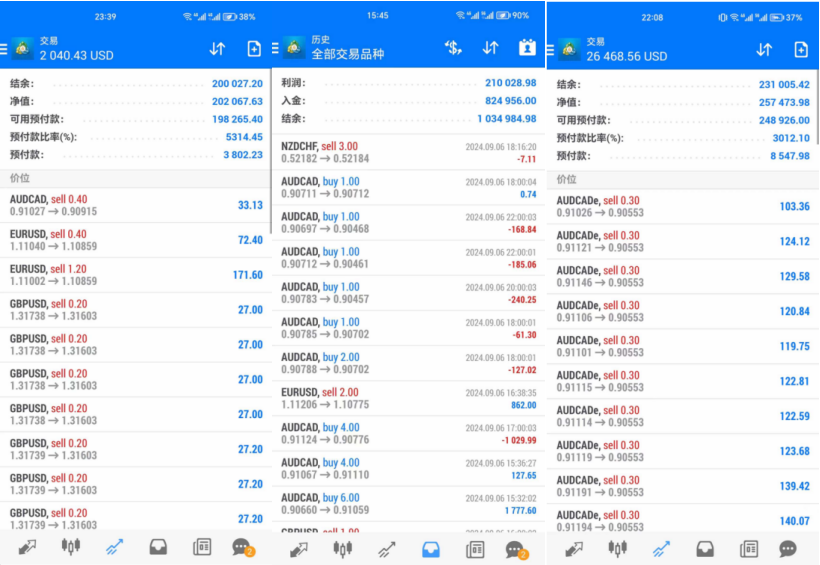The width and height of the screenshot is (820, 565).
Task: Tap sort arrows icon on history screen
Action: [x=491, y=48]
